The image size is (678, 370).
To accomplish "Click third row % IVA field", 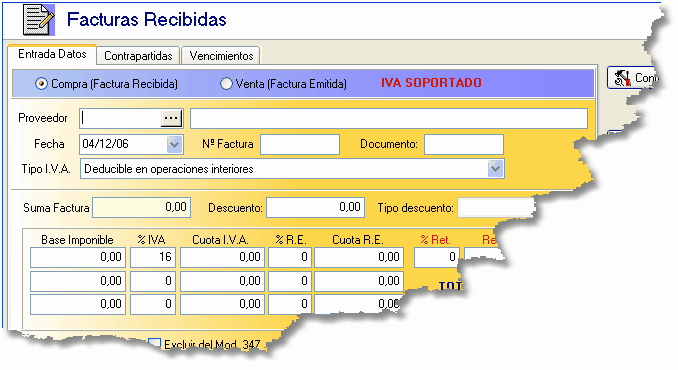I will click(153, 304).
